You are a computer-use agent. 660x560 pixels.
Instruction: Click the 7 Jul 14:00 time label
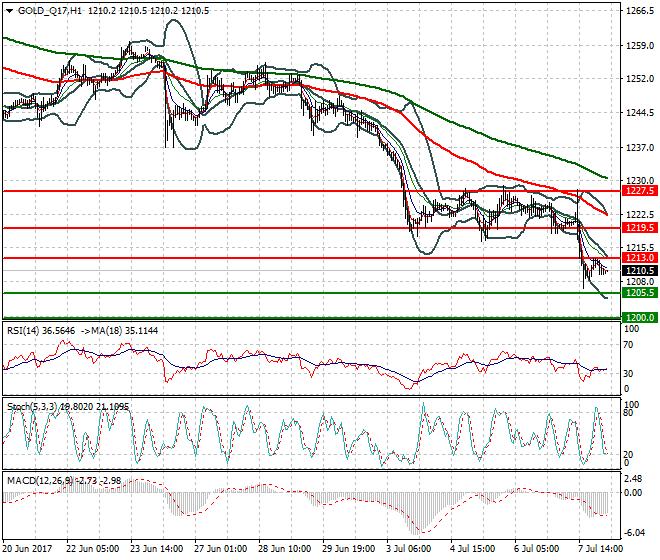[x=600, y=549]
